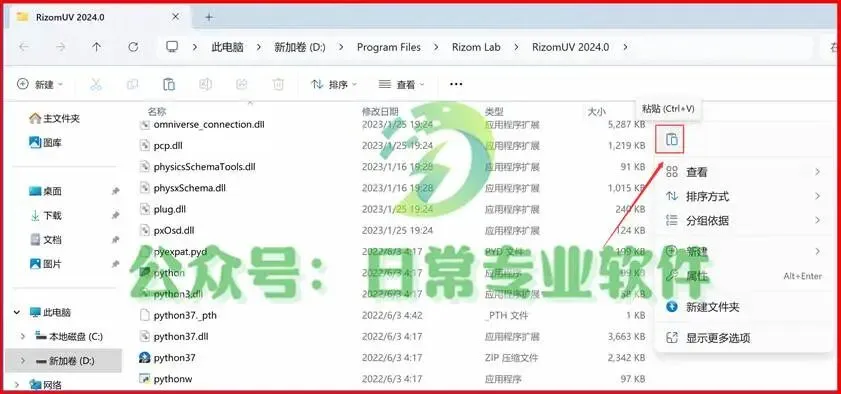Click the Cut scissors icon in toolbar
841x394 pixels.
[95, 84]
